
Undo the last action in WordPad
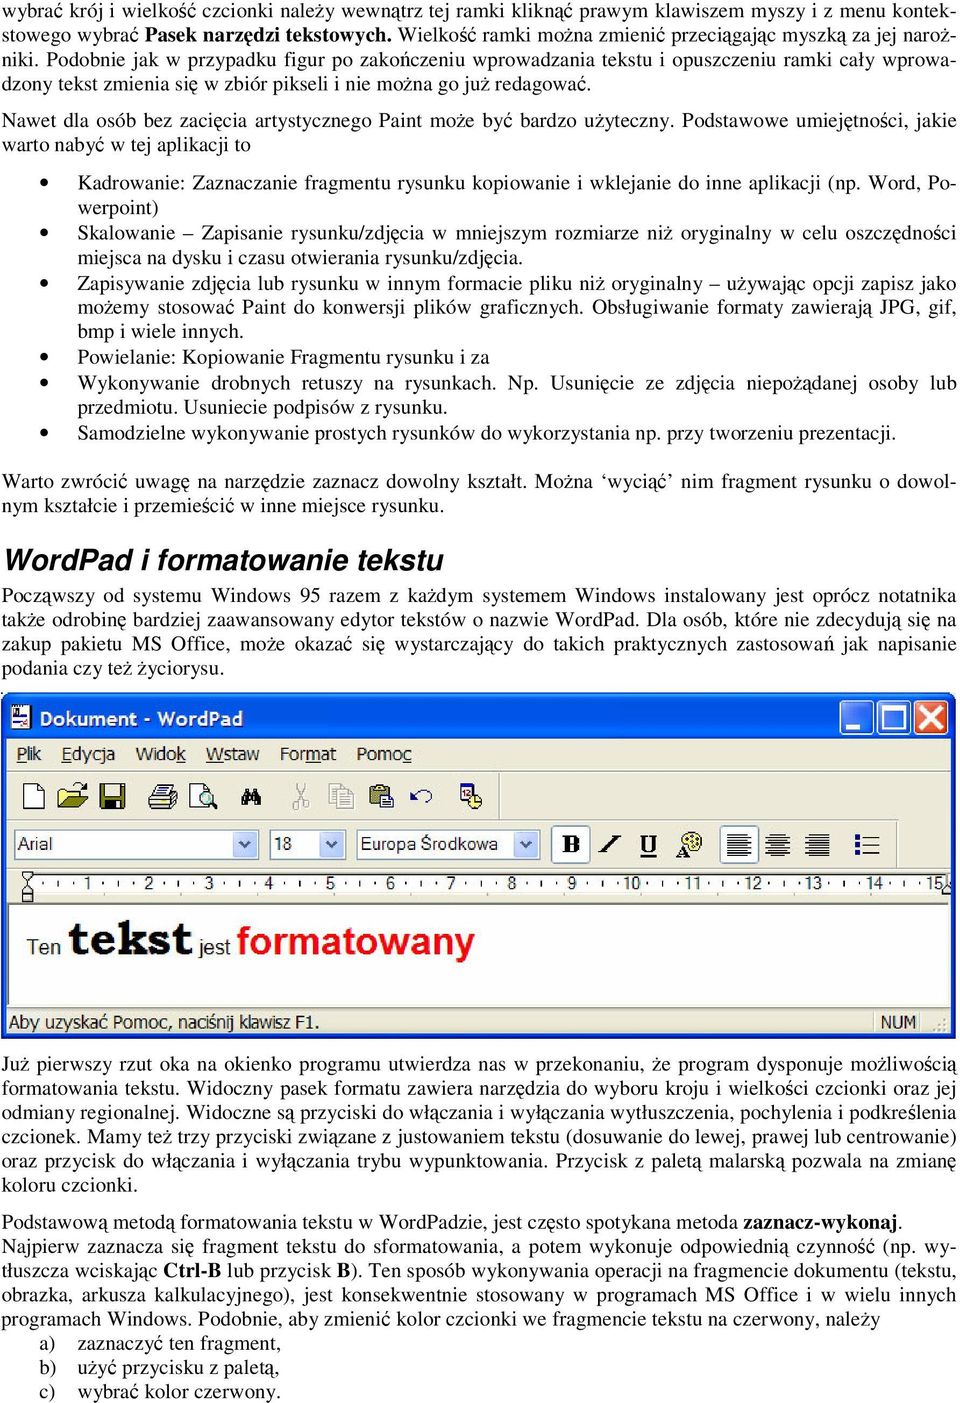point(421,796)
